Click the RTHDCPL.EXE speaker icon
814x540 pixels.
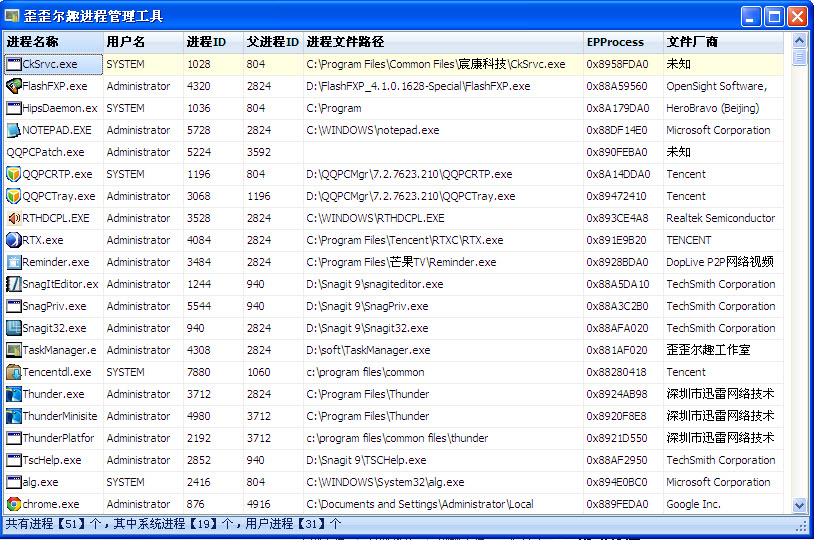coord(13,218)
